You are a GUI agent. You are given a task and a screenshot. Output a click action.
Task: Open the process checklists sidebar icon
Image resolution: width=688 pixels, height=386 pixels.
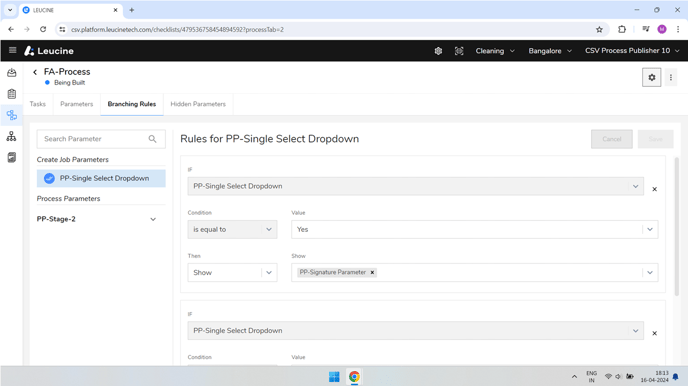11,115
